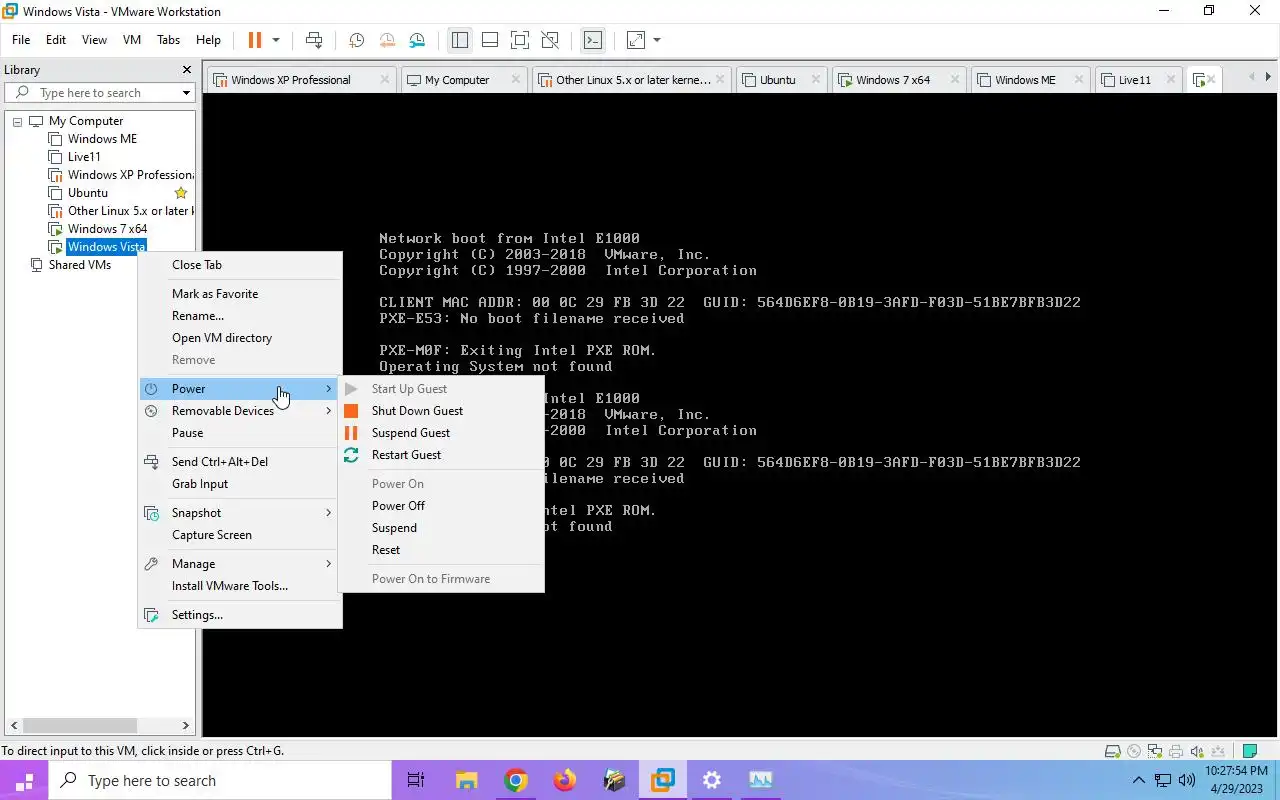Open the stretch options dropdown arrow
This screenshot has height=800, width=1280.
[x=657, y=40]
